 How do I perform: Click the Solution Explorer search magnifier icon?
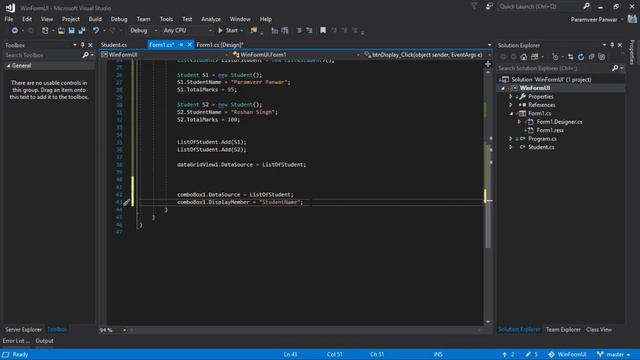tap(615, 69)
